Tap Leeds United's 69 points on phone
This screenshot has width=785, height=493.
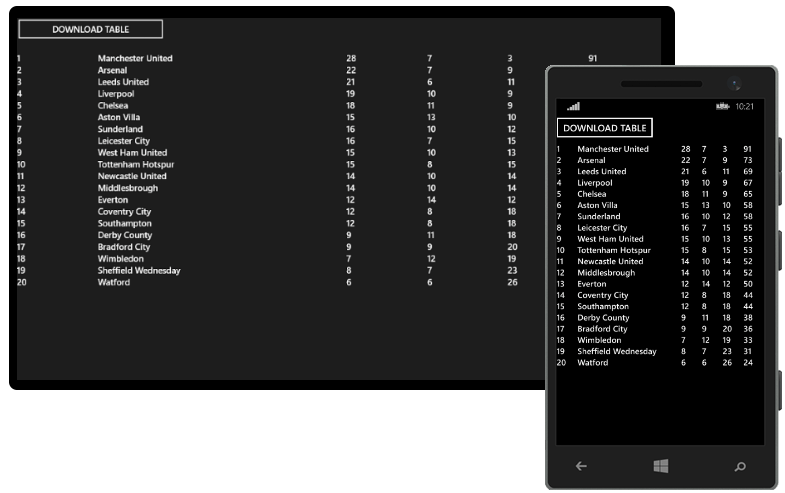747,171
